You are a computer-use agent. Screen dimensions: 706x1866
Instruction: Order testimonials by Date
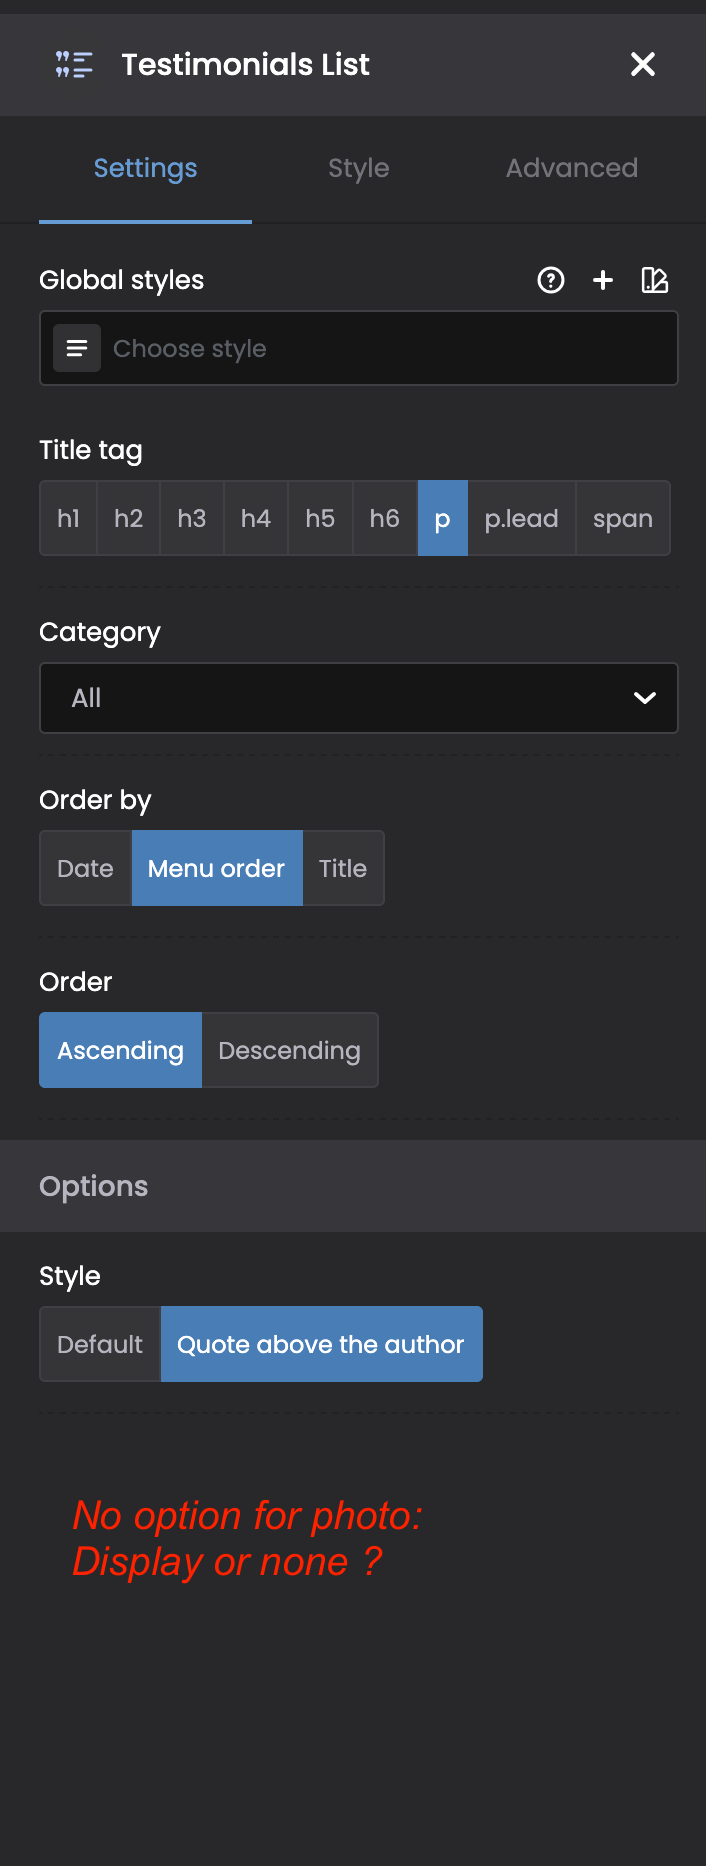point(85,868)
